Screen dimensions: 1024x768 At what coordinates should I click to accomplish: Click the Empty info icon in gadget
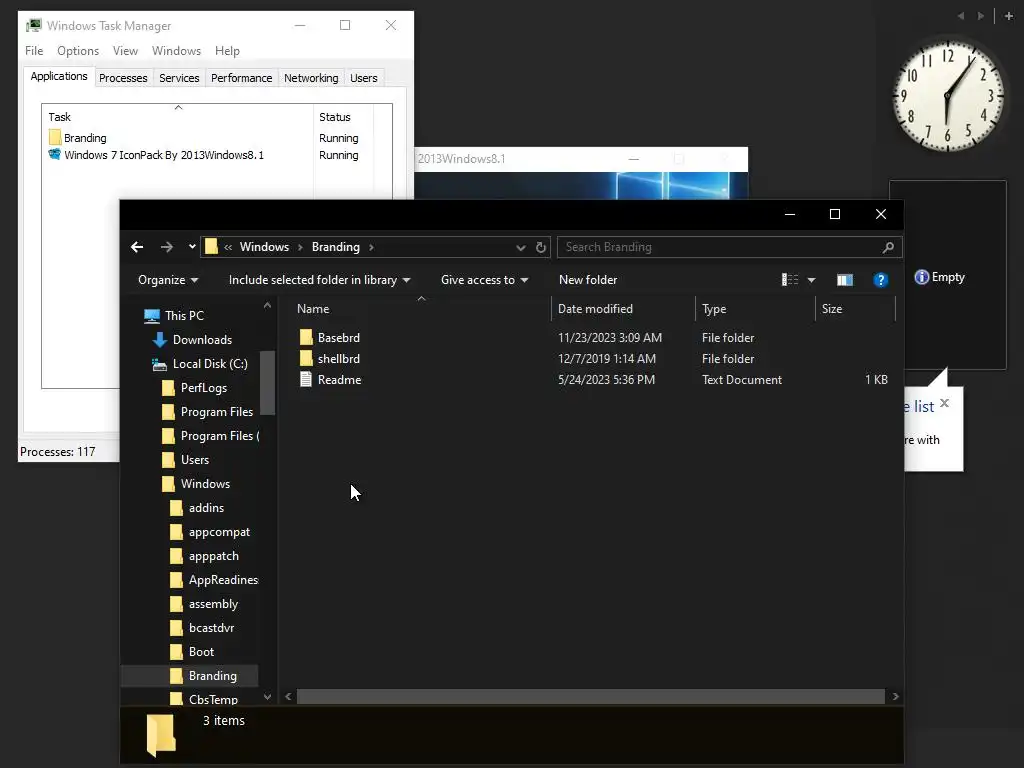coord(921,277)
